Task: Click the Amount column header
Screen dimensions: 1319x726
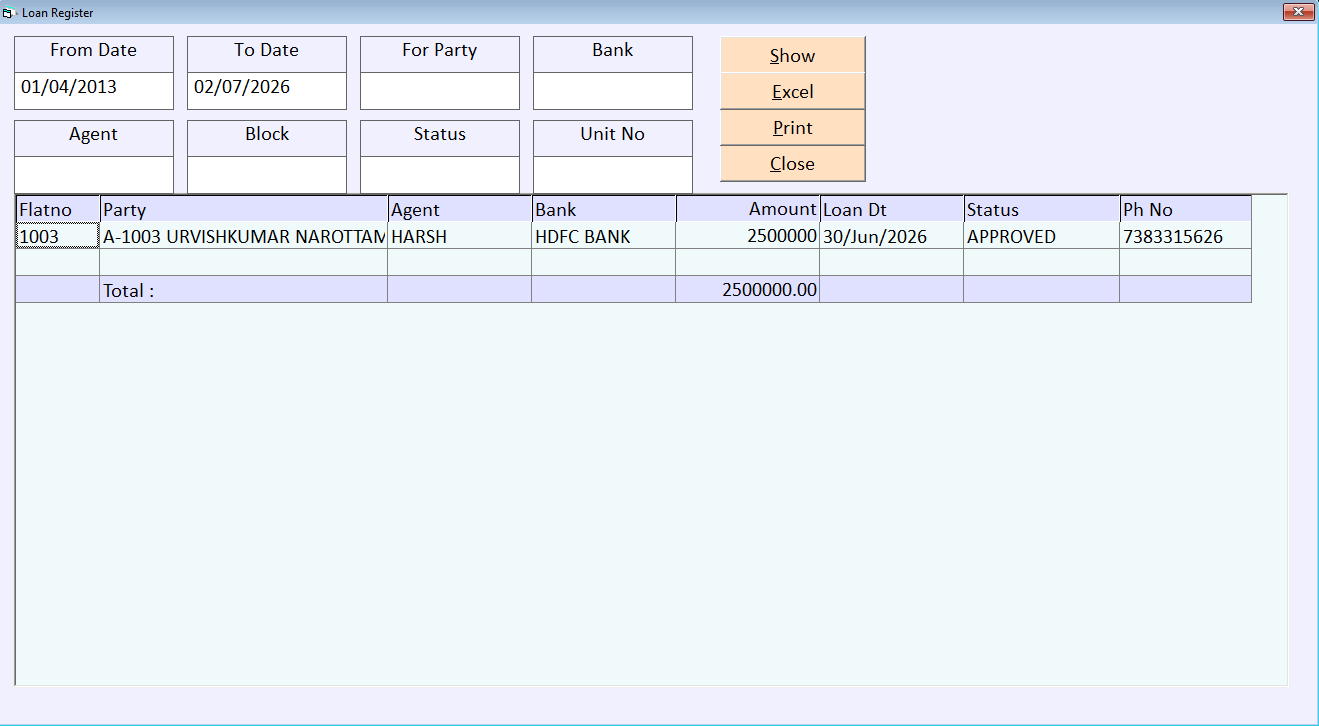Action: tap(748, 209)
